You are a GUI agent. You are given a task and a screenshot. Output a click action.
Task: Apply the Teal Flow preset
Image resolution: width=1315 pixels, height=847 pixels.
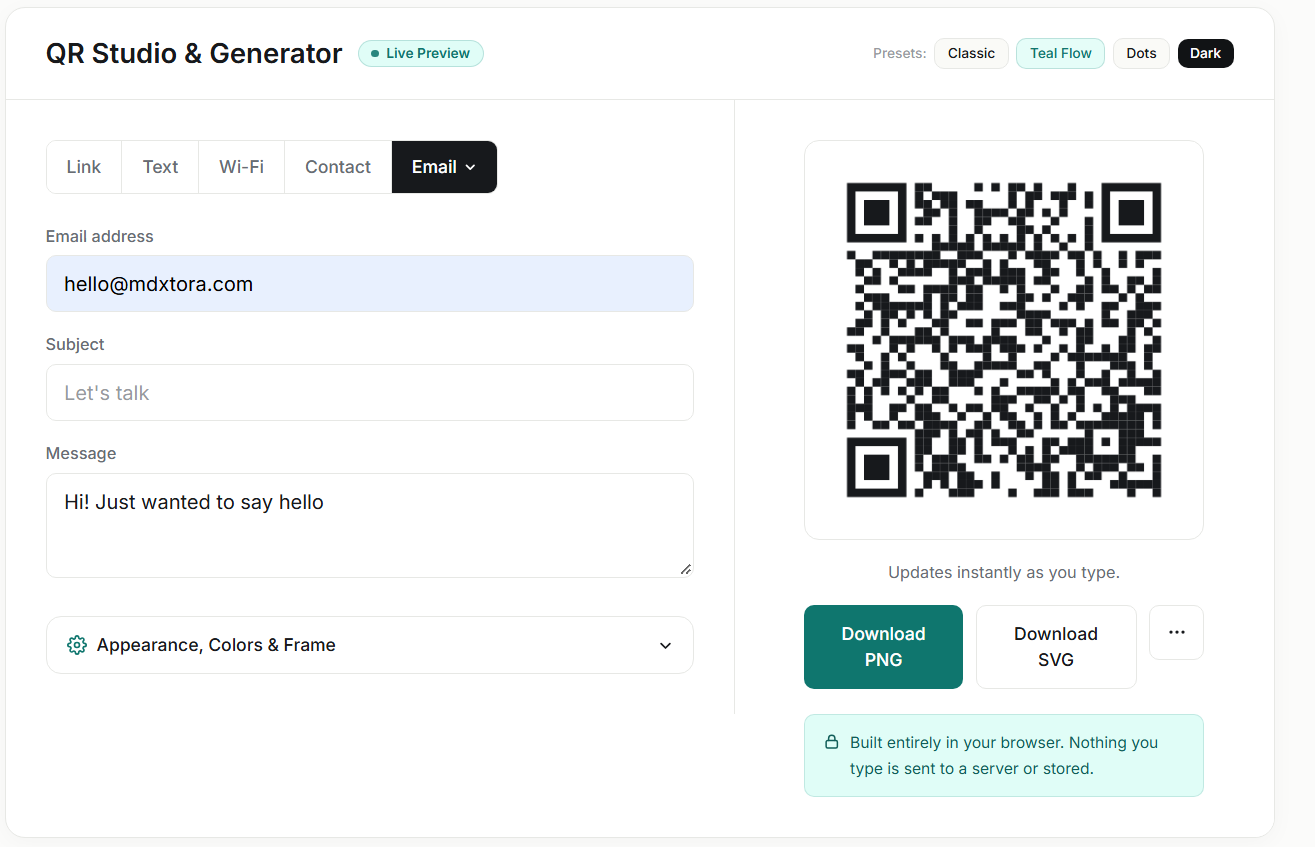(1060, 53)
